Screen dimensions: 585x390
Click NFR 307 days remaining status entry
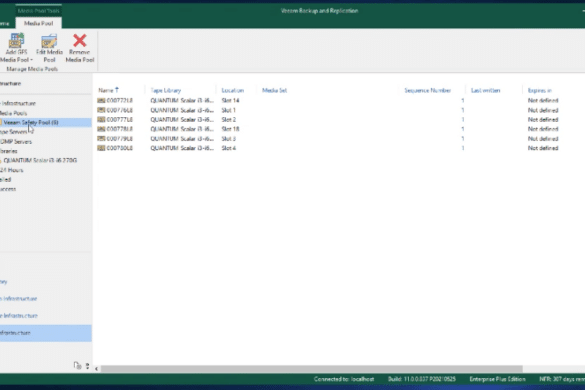tap(562, 379)
